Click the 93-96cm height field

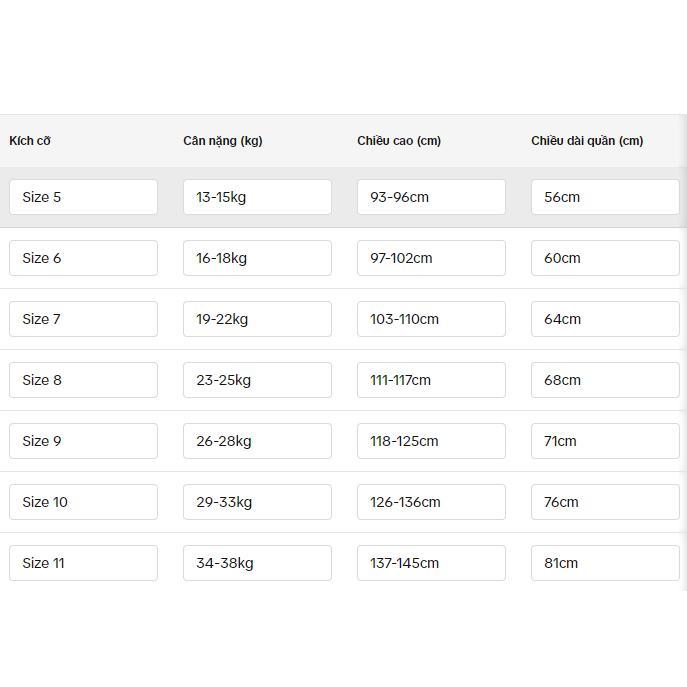pyautogui.click(x=431, y=197)
